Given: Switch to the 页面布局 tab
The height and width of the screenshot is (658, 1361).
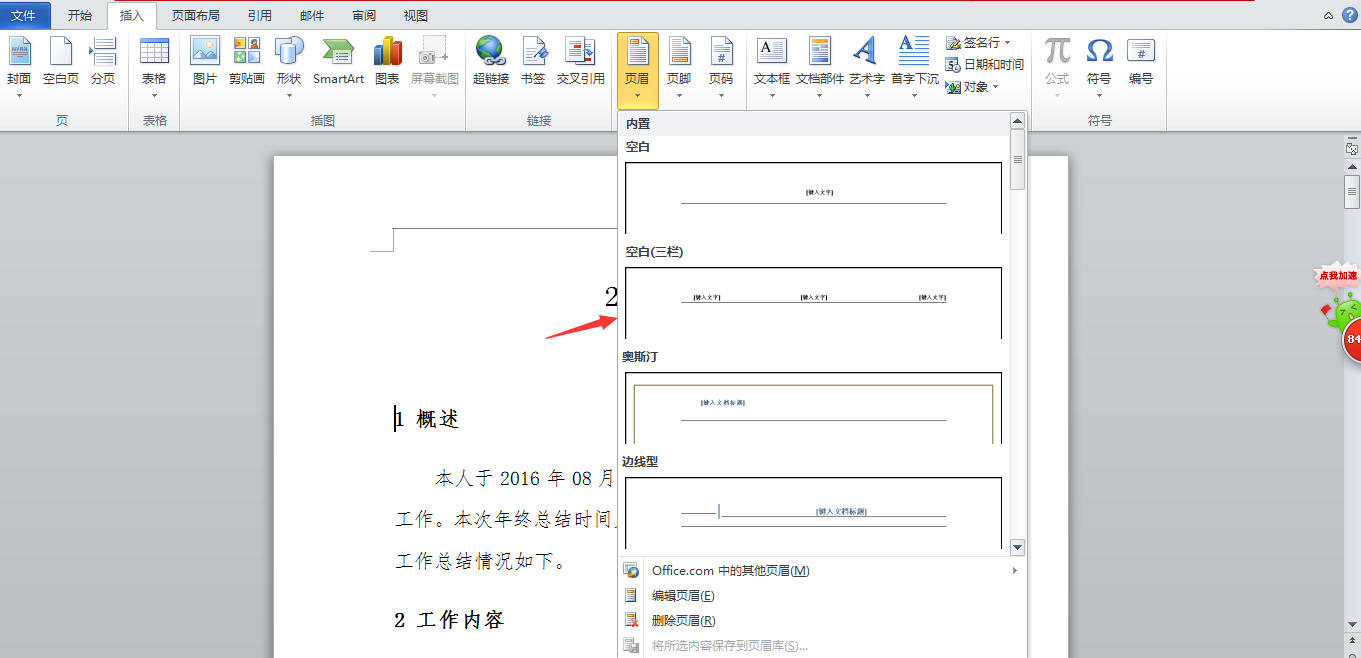Looking at the screenshot, I should [x=195, y=16].
